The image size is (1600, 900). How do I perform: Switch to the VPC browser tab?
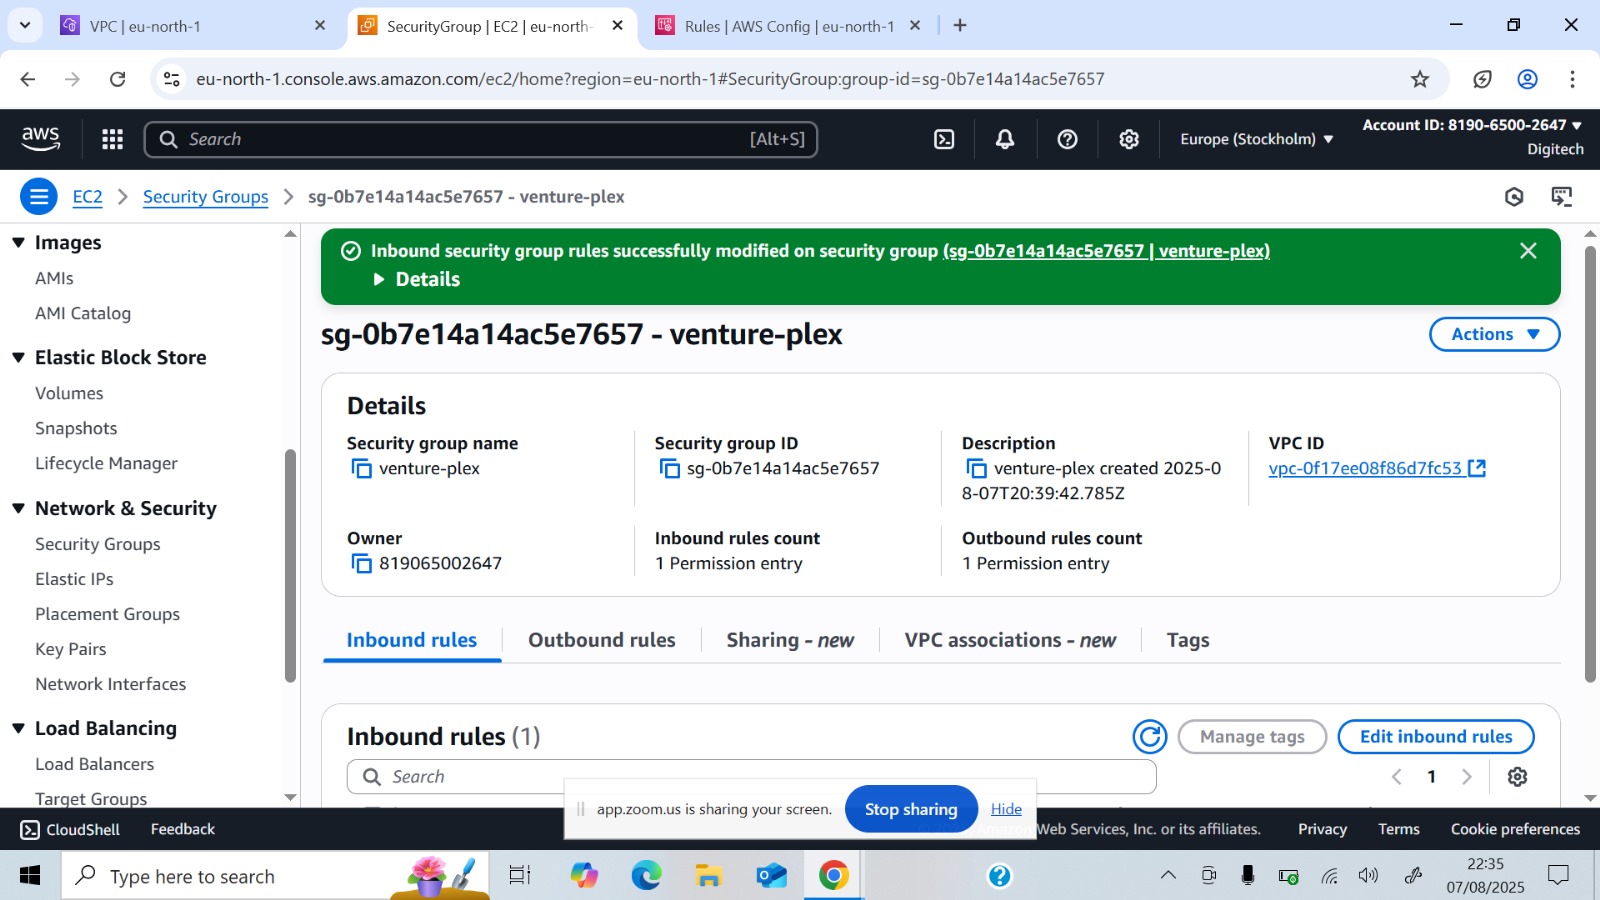pos(192,26)
